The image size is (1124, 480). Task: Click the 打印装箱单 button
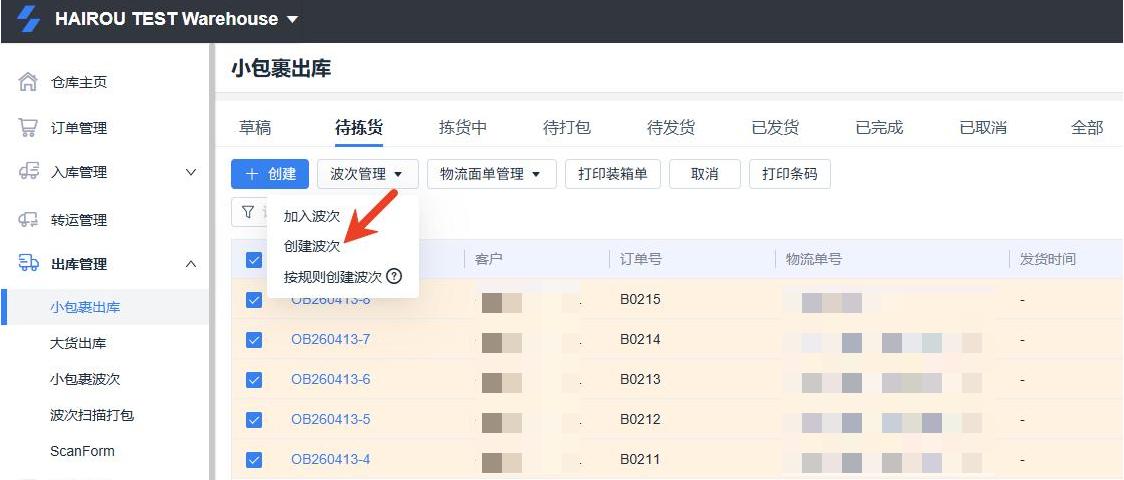pos(612,174)
